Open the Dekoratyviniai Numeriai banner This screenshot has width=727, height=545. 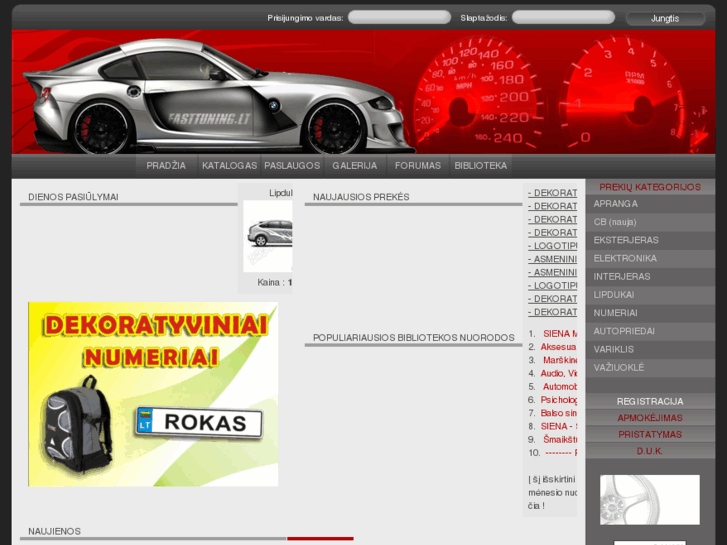tap(153, 394)
